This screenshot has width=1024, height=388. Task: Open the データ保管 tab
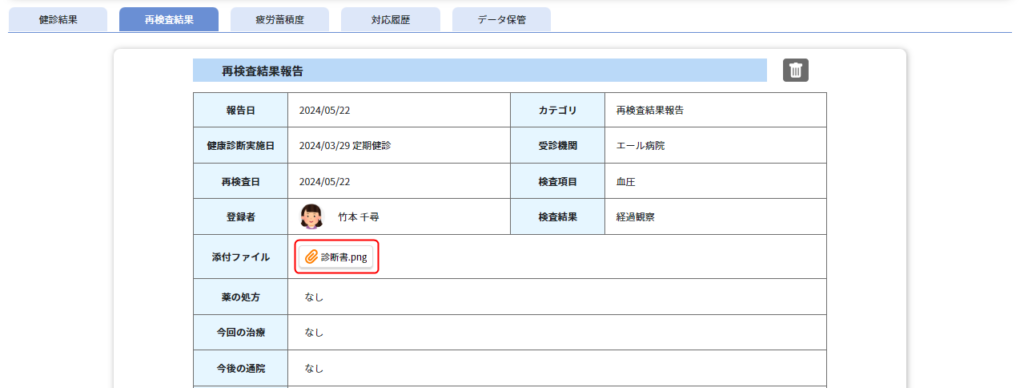pyautogui.click(x=501, y=20)
